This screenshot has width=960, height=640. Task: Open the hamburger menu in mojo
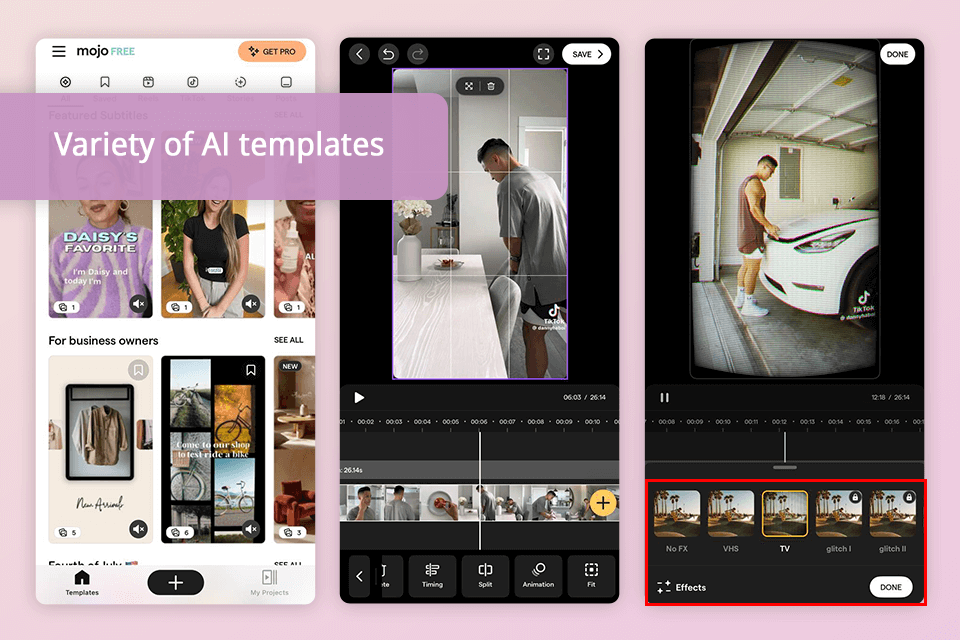tap(59, 51)
